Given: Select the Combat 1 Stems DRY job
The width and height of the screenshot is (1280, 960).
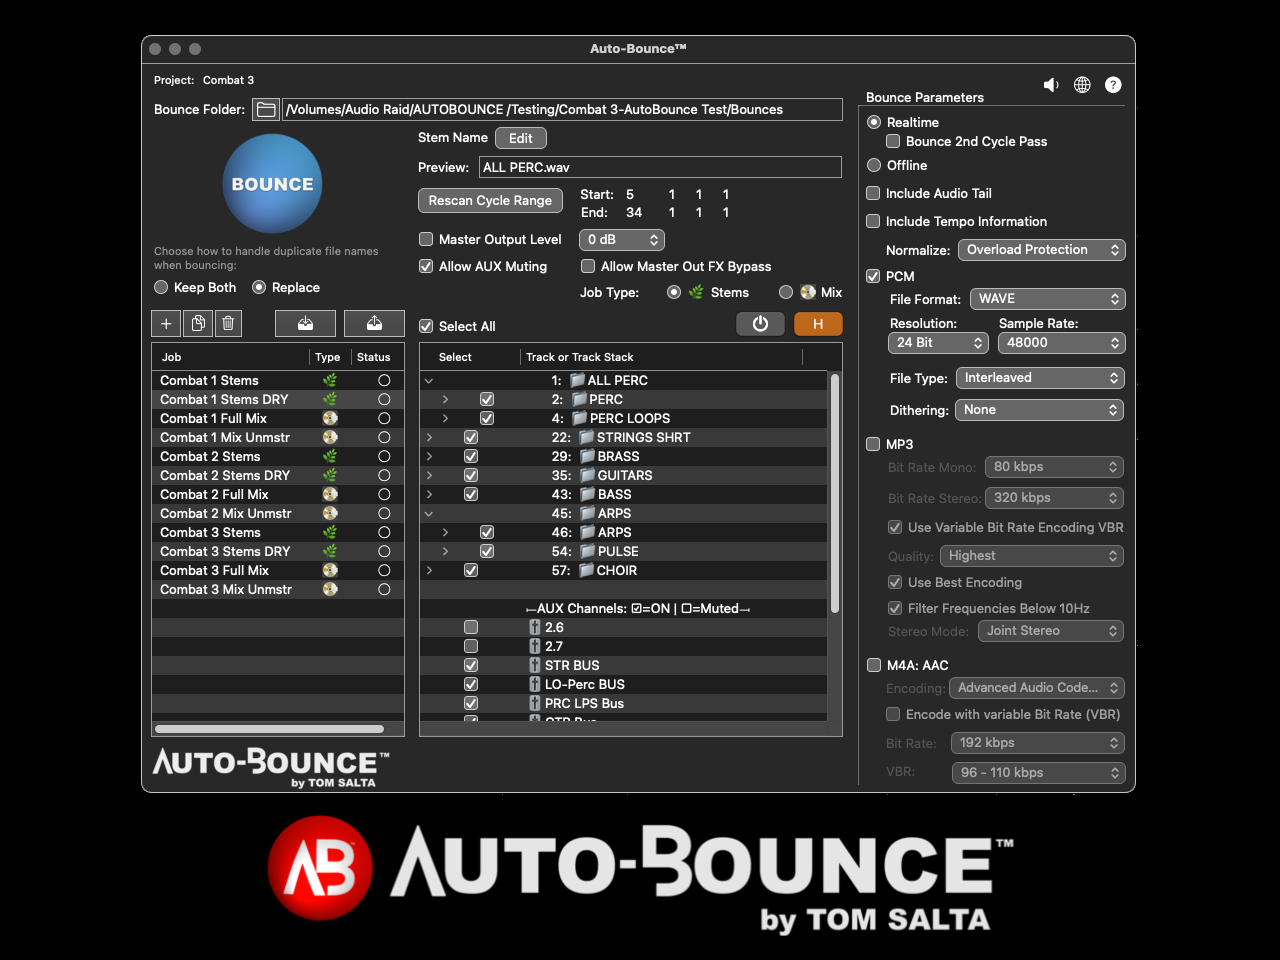Looking at the screenshot, I should point(278,400).
